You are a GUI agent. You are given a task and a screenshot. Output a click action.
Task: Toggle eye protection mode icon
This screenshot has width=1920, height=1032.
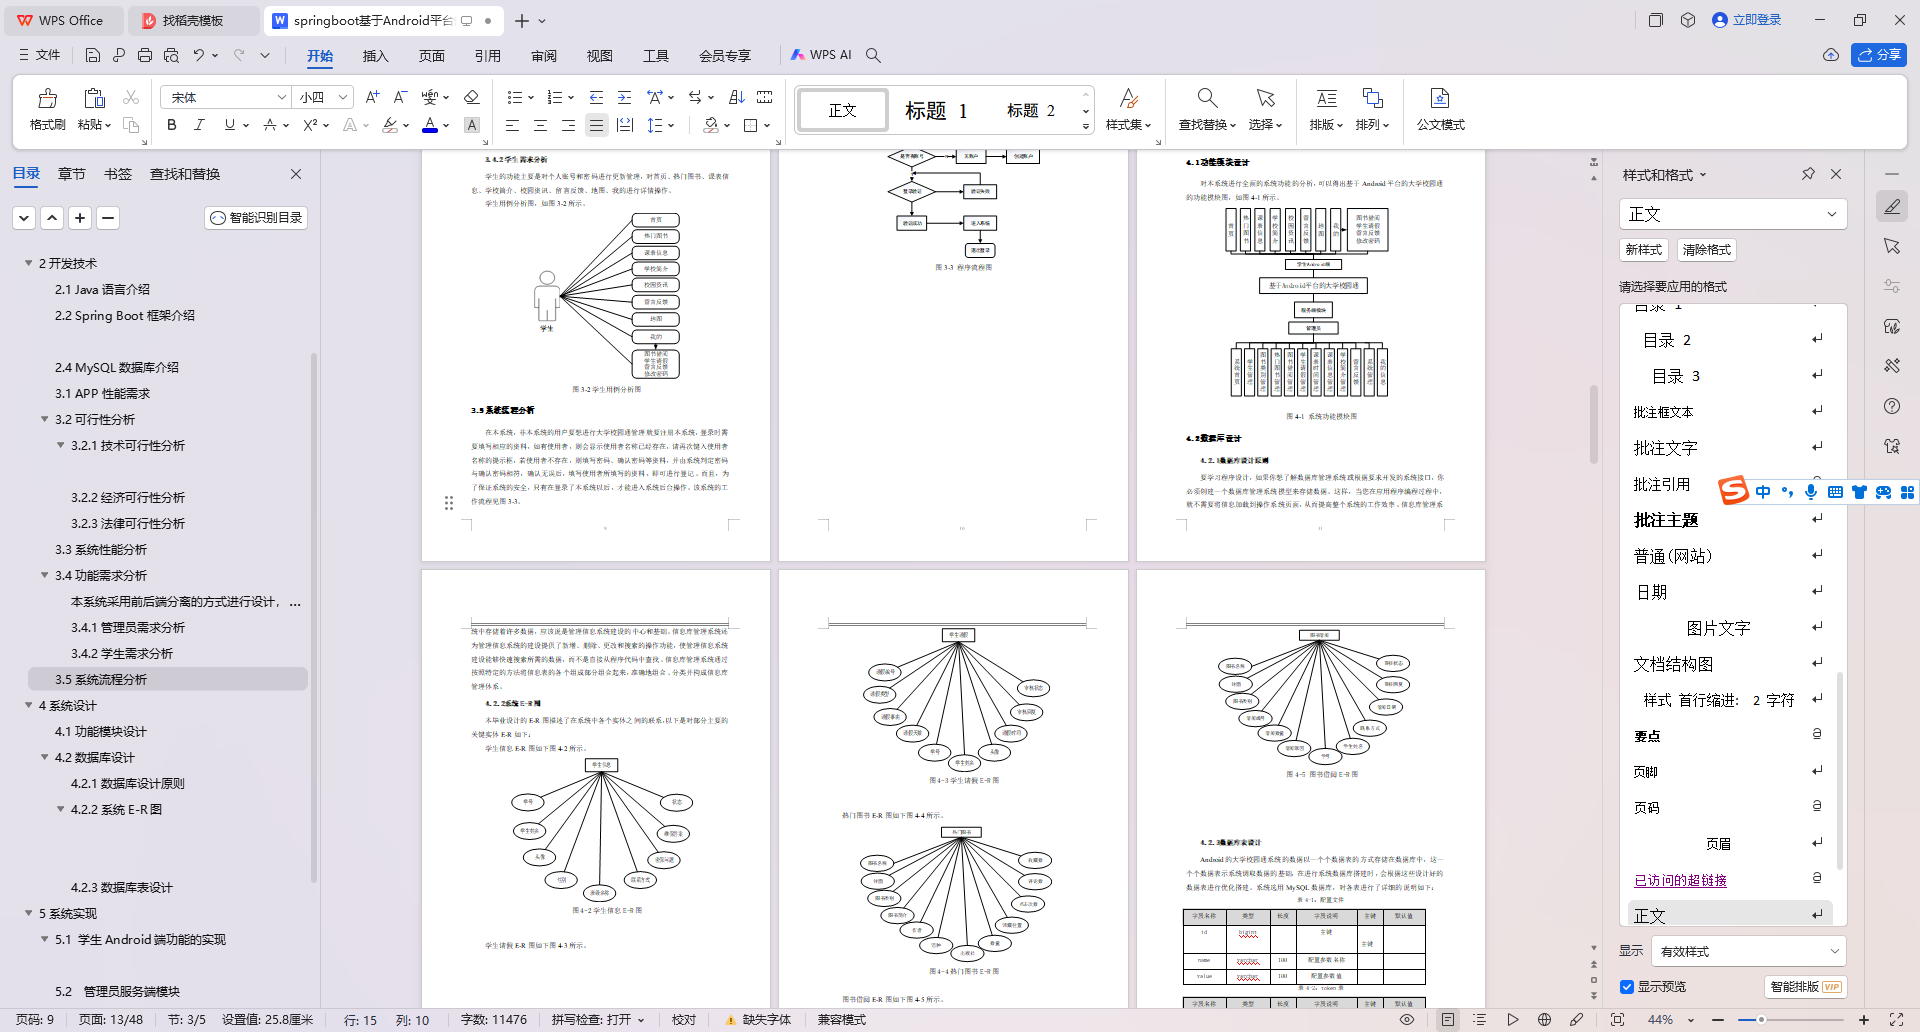coord(1407,1019)
